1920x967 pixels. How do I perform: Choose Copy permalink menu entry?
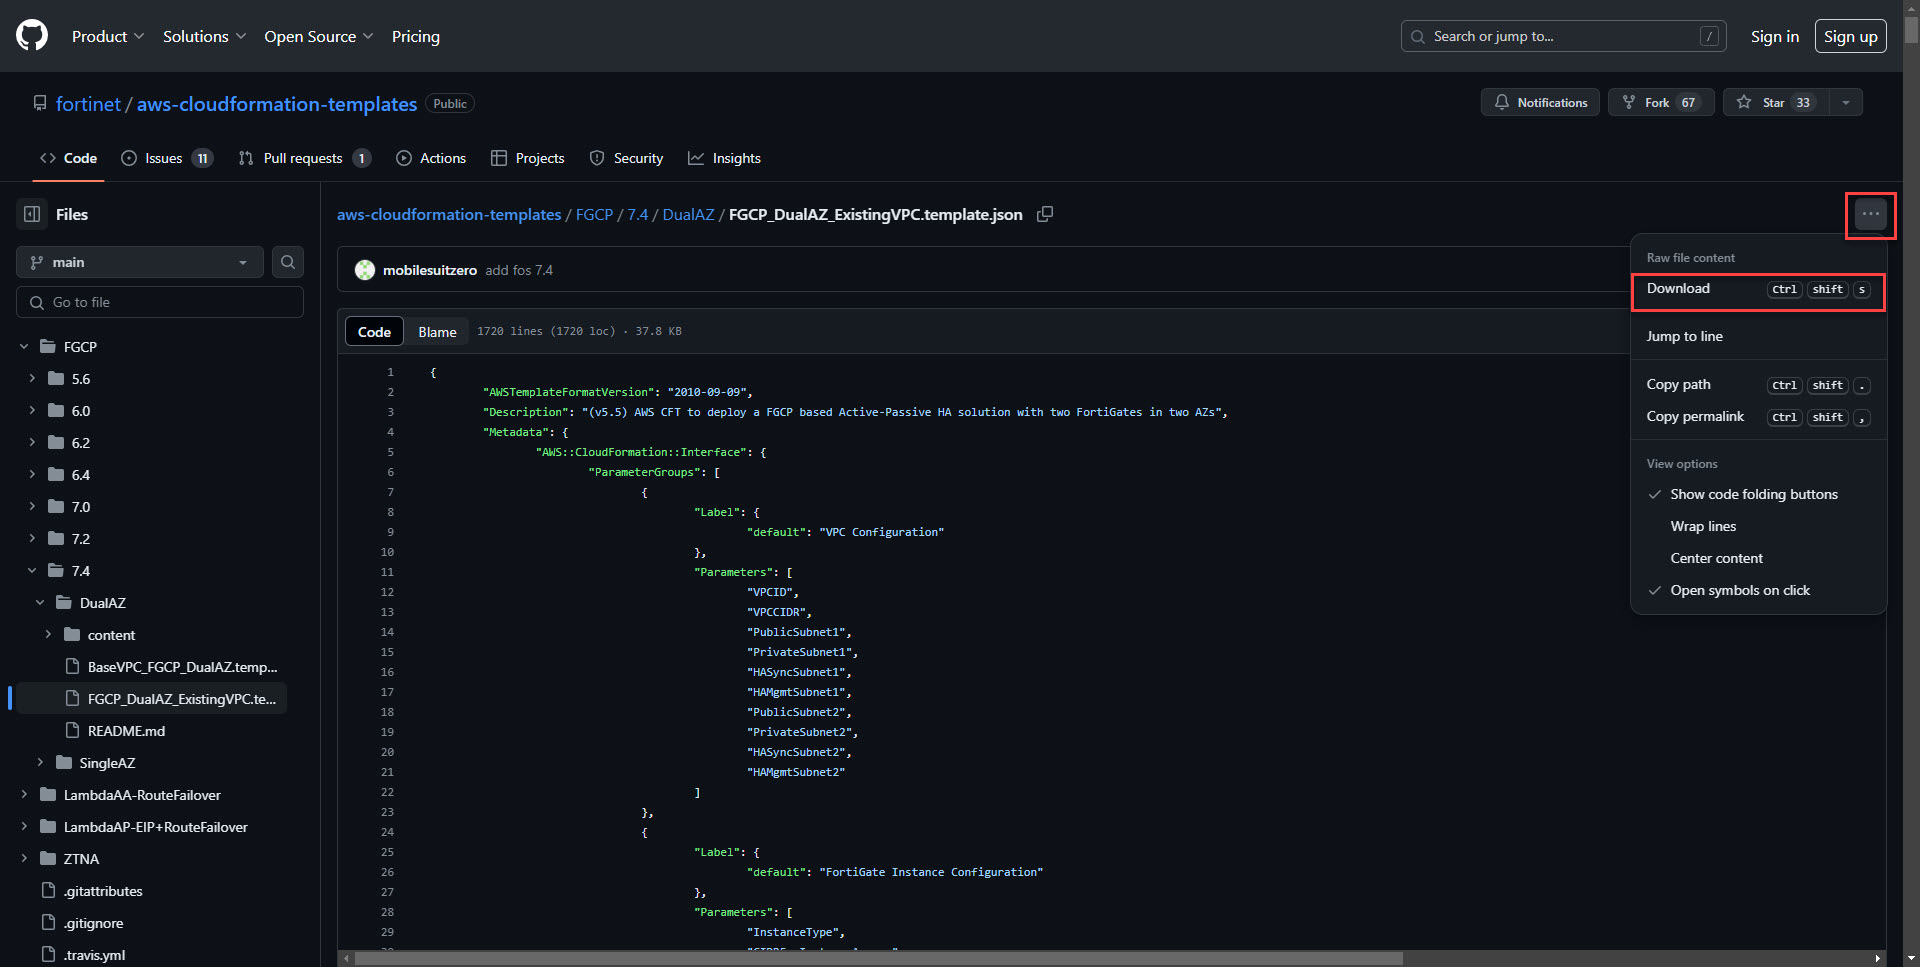tap(1758, 417)
